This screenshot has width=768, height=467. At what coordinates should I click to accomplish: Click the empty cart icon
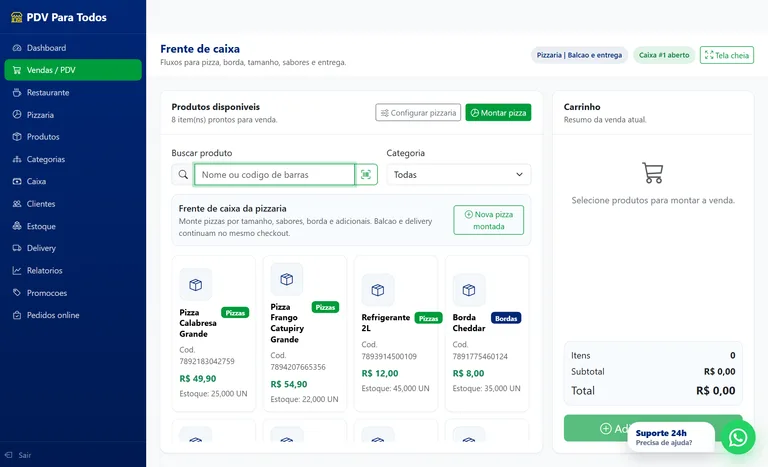652,173
